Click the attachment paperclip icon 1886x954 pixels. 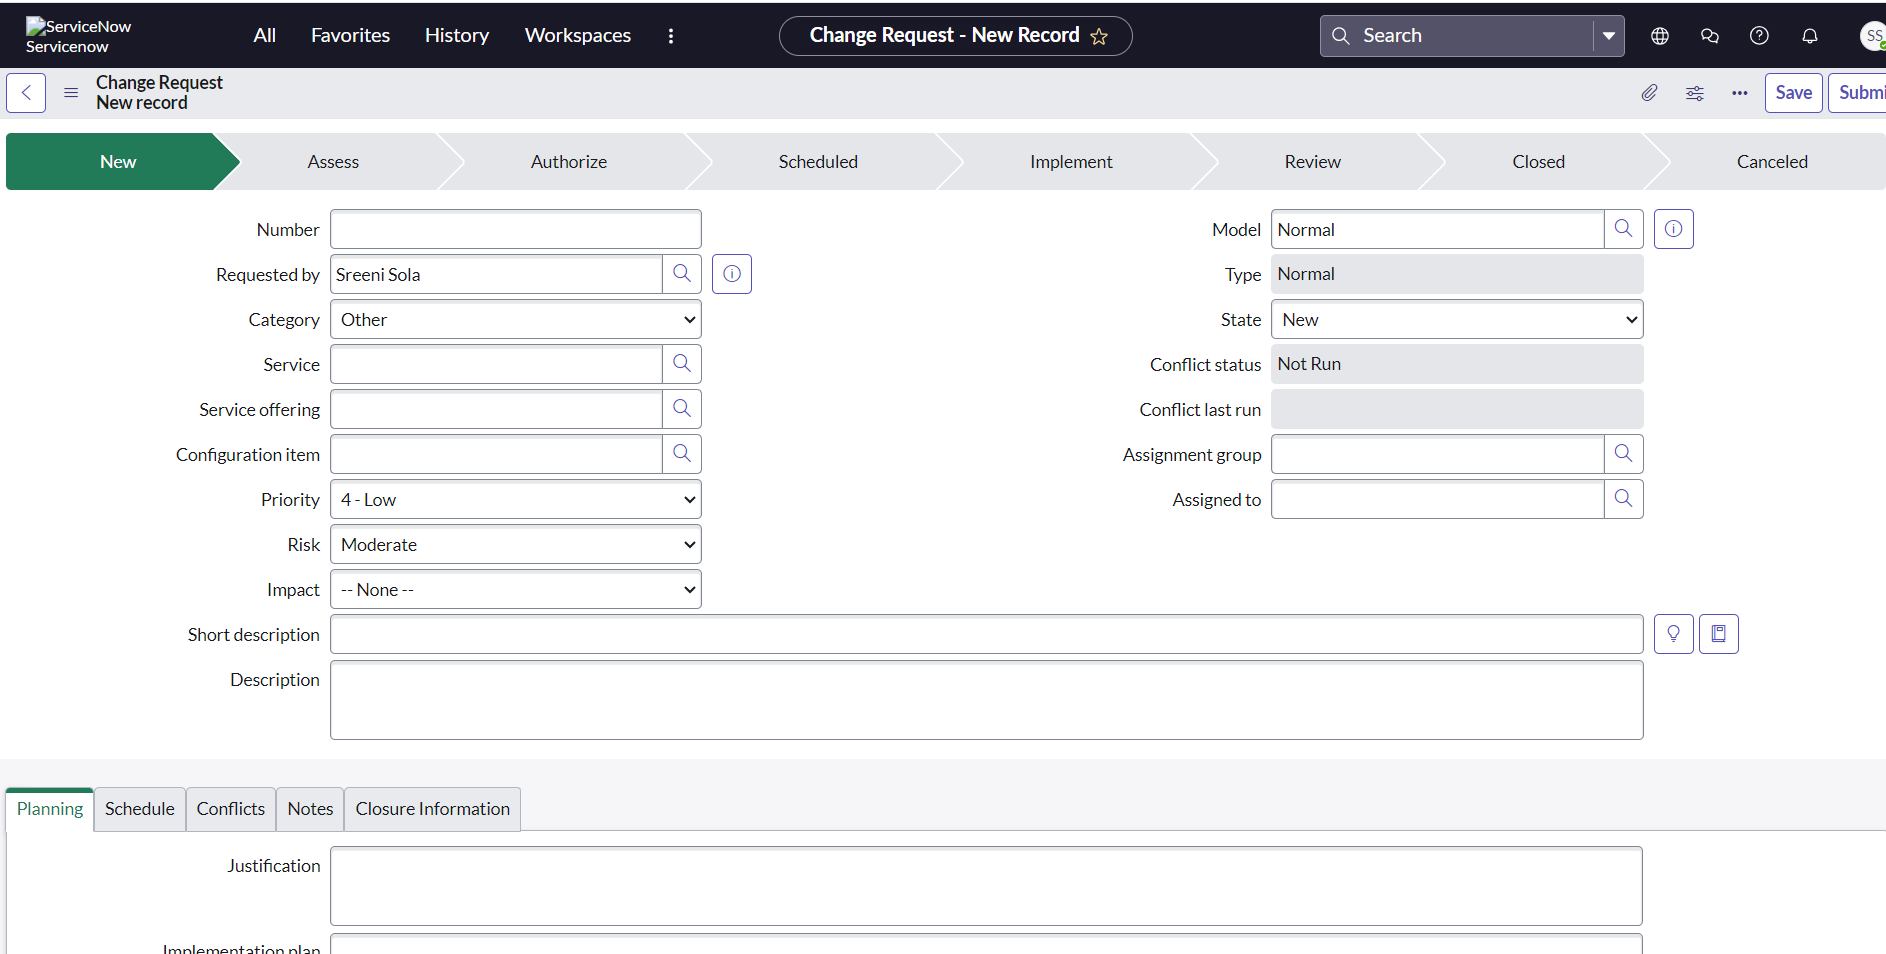pos(1649,93)
